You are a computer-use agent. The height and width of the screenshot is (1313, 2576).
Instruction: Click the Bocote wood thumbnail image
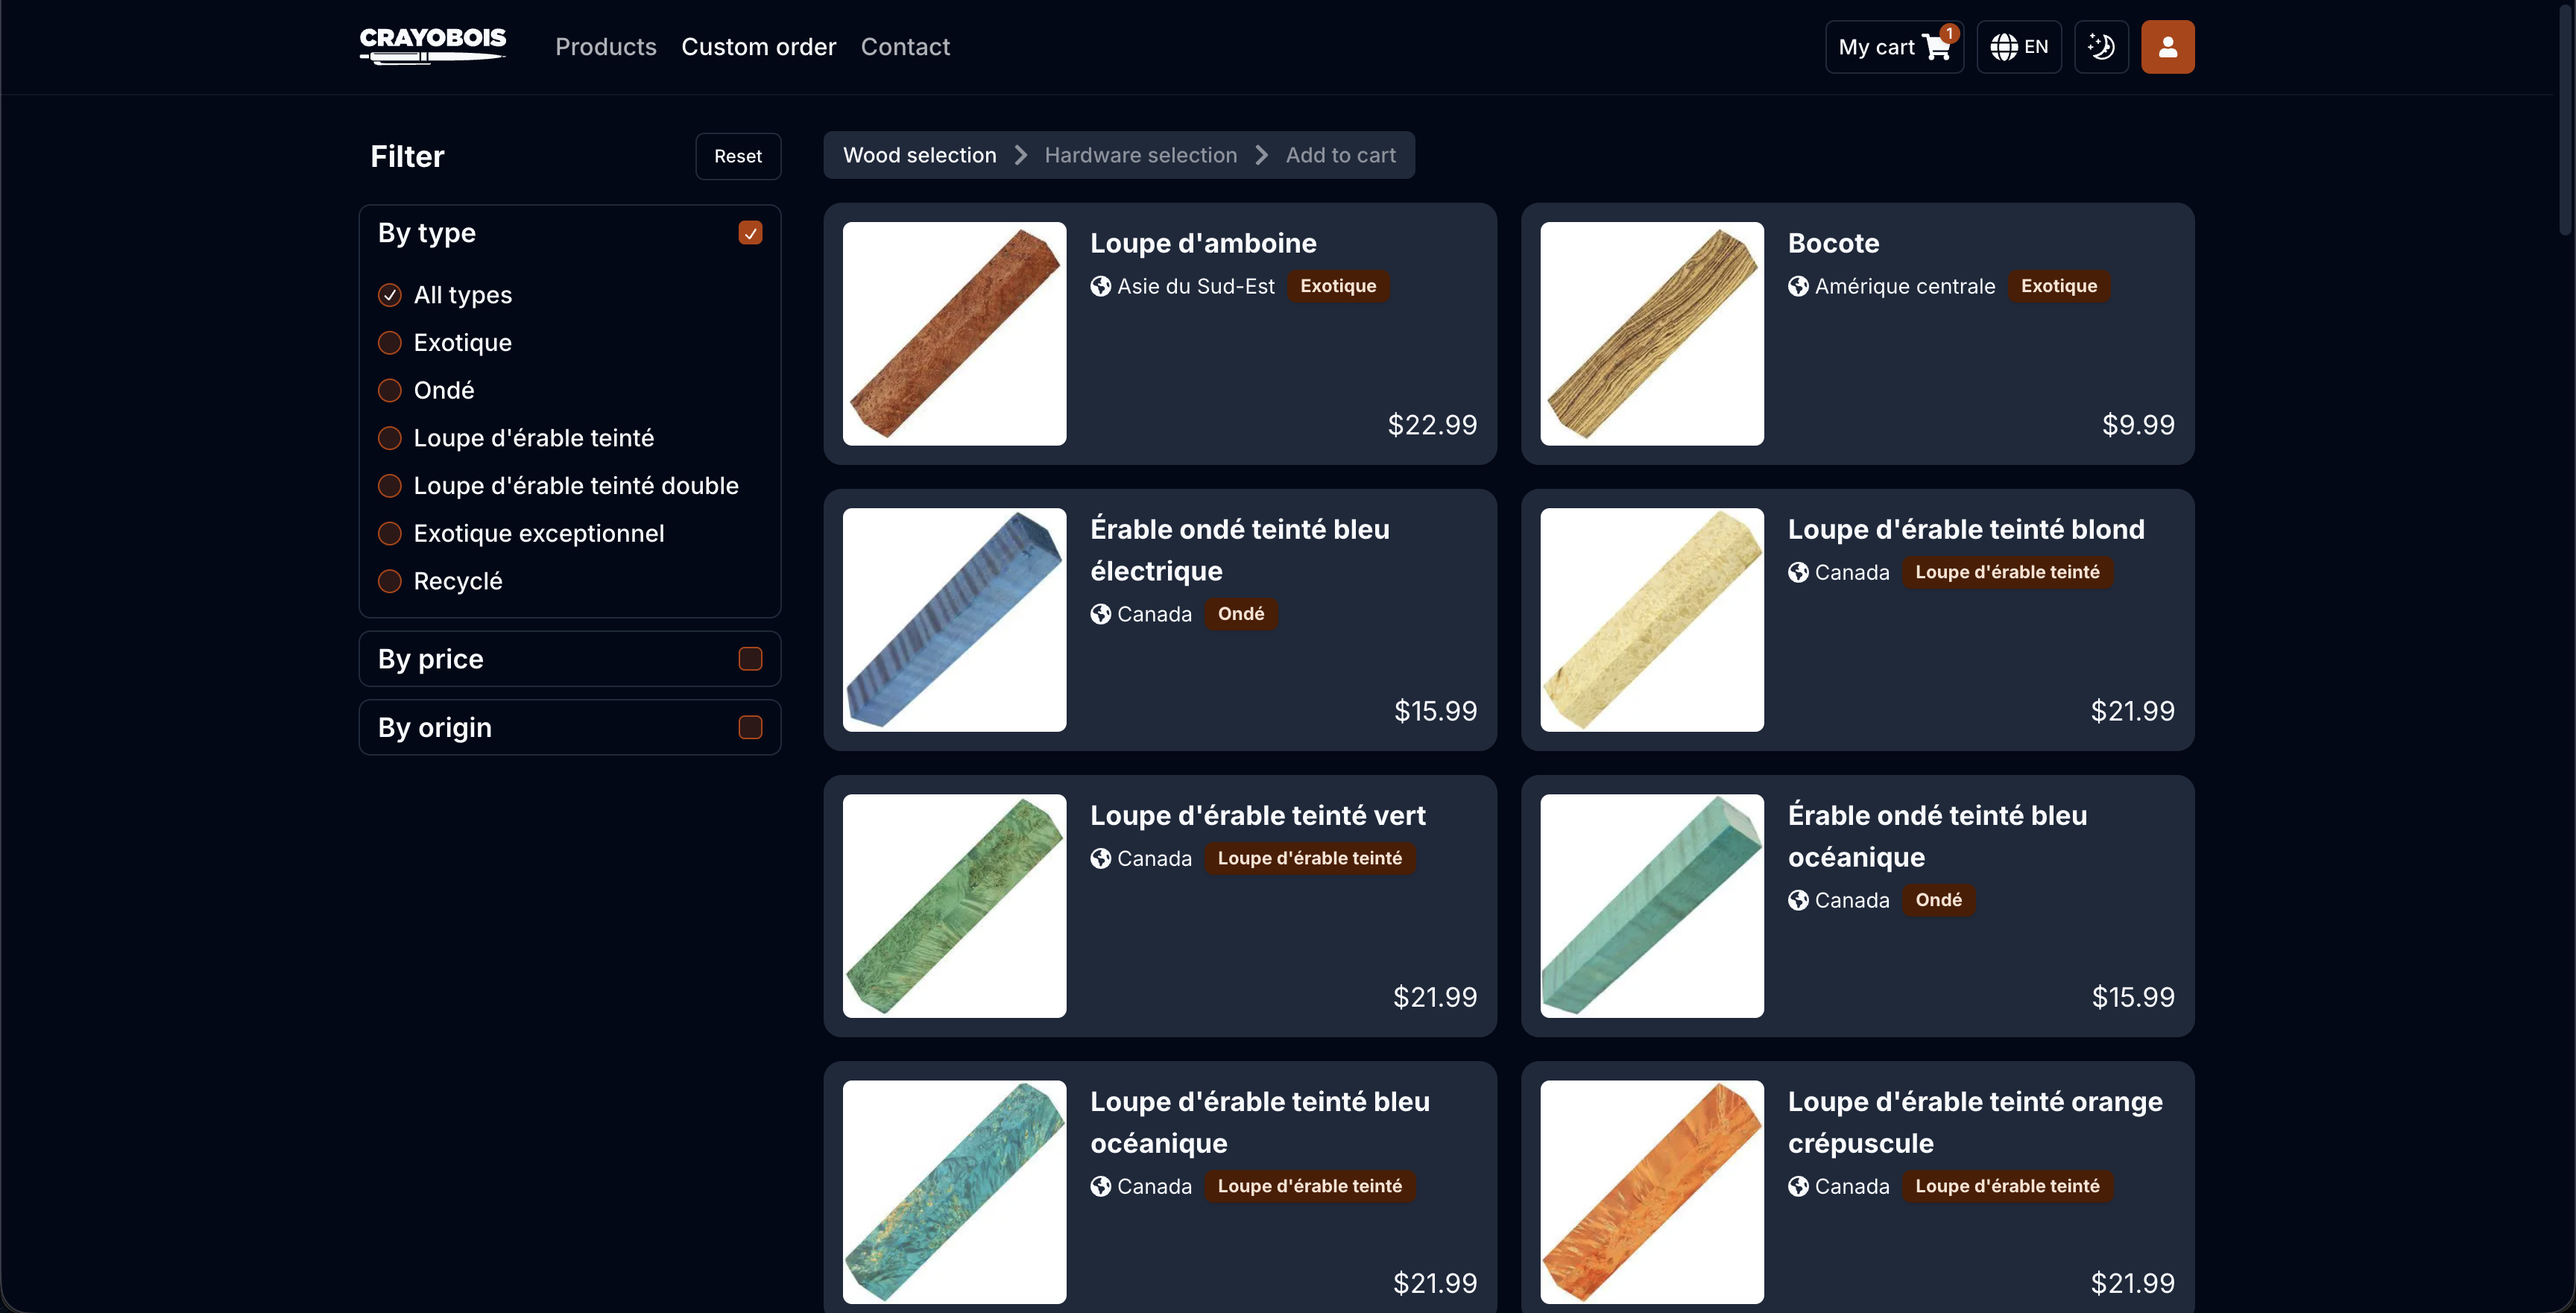(x=1651, y=334)
